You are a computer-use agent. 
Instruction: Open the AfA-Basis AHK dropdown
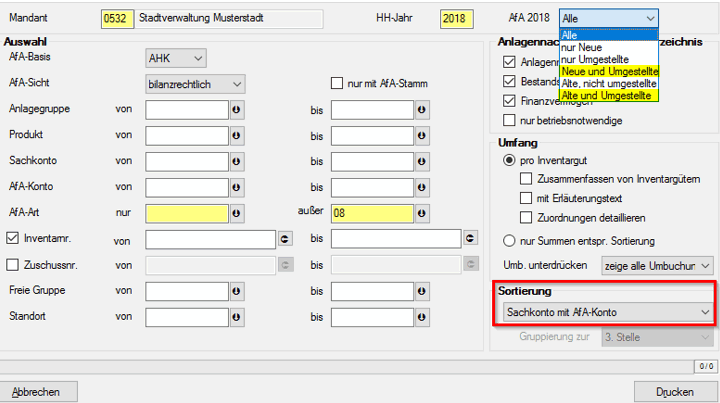click(176, 58)
